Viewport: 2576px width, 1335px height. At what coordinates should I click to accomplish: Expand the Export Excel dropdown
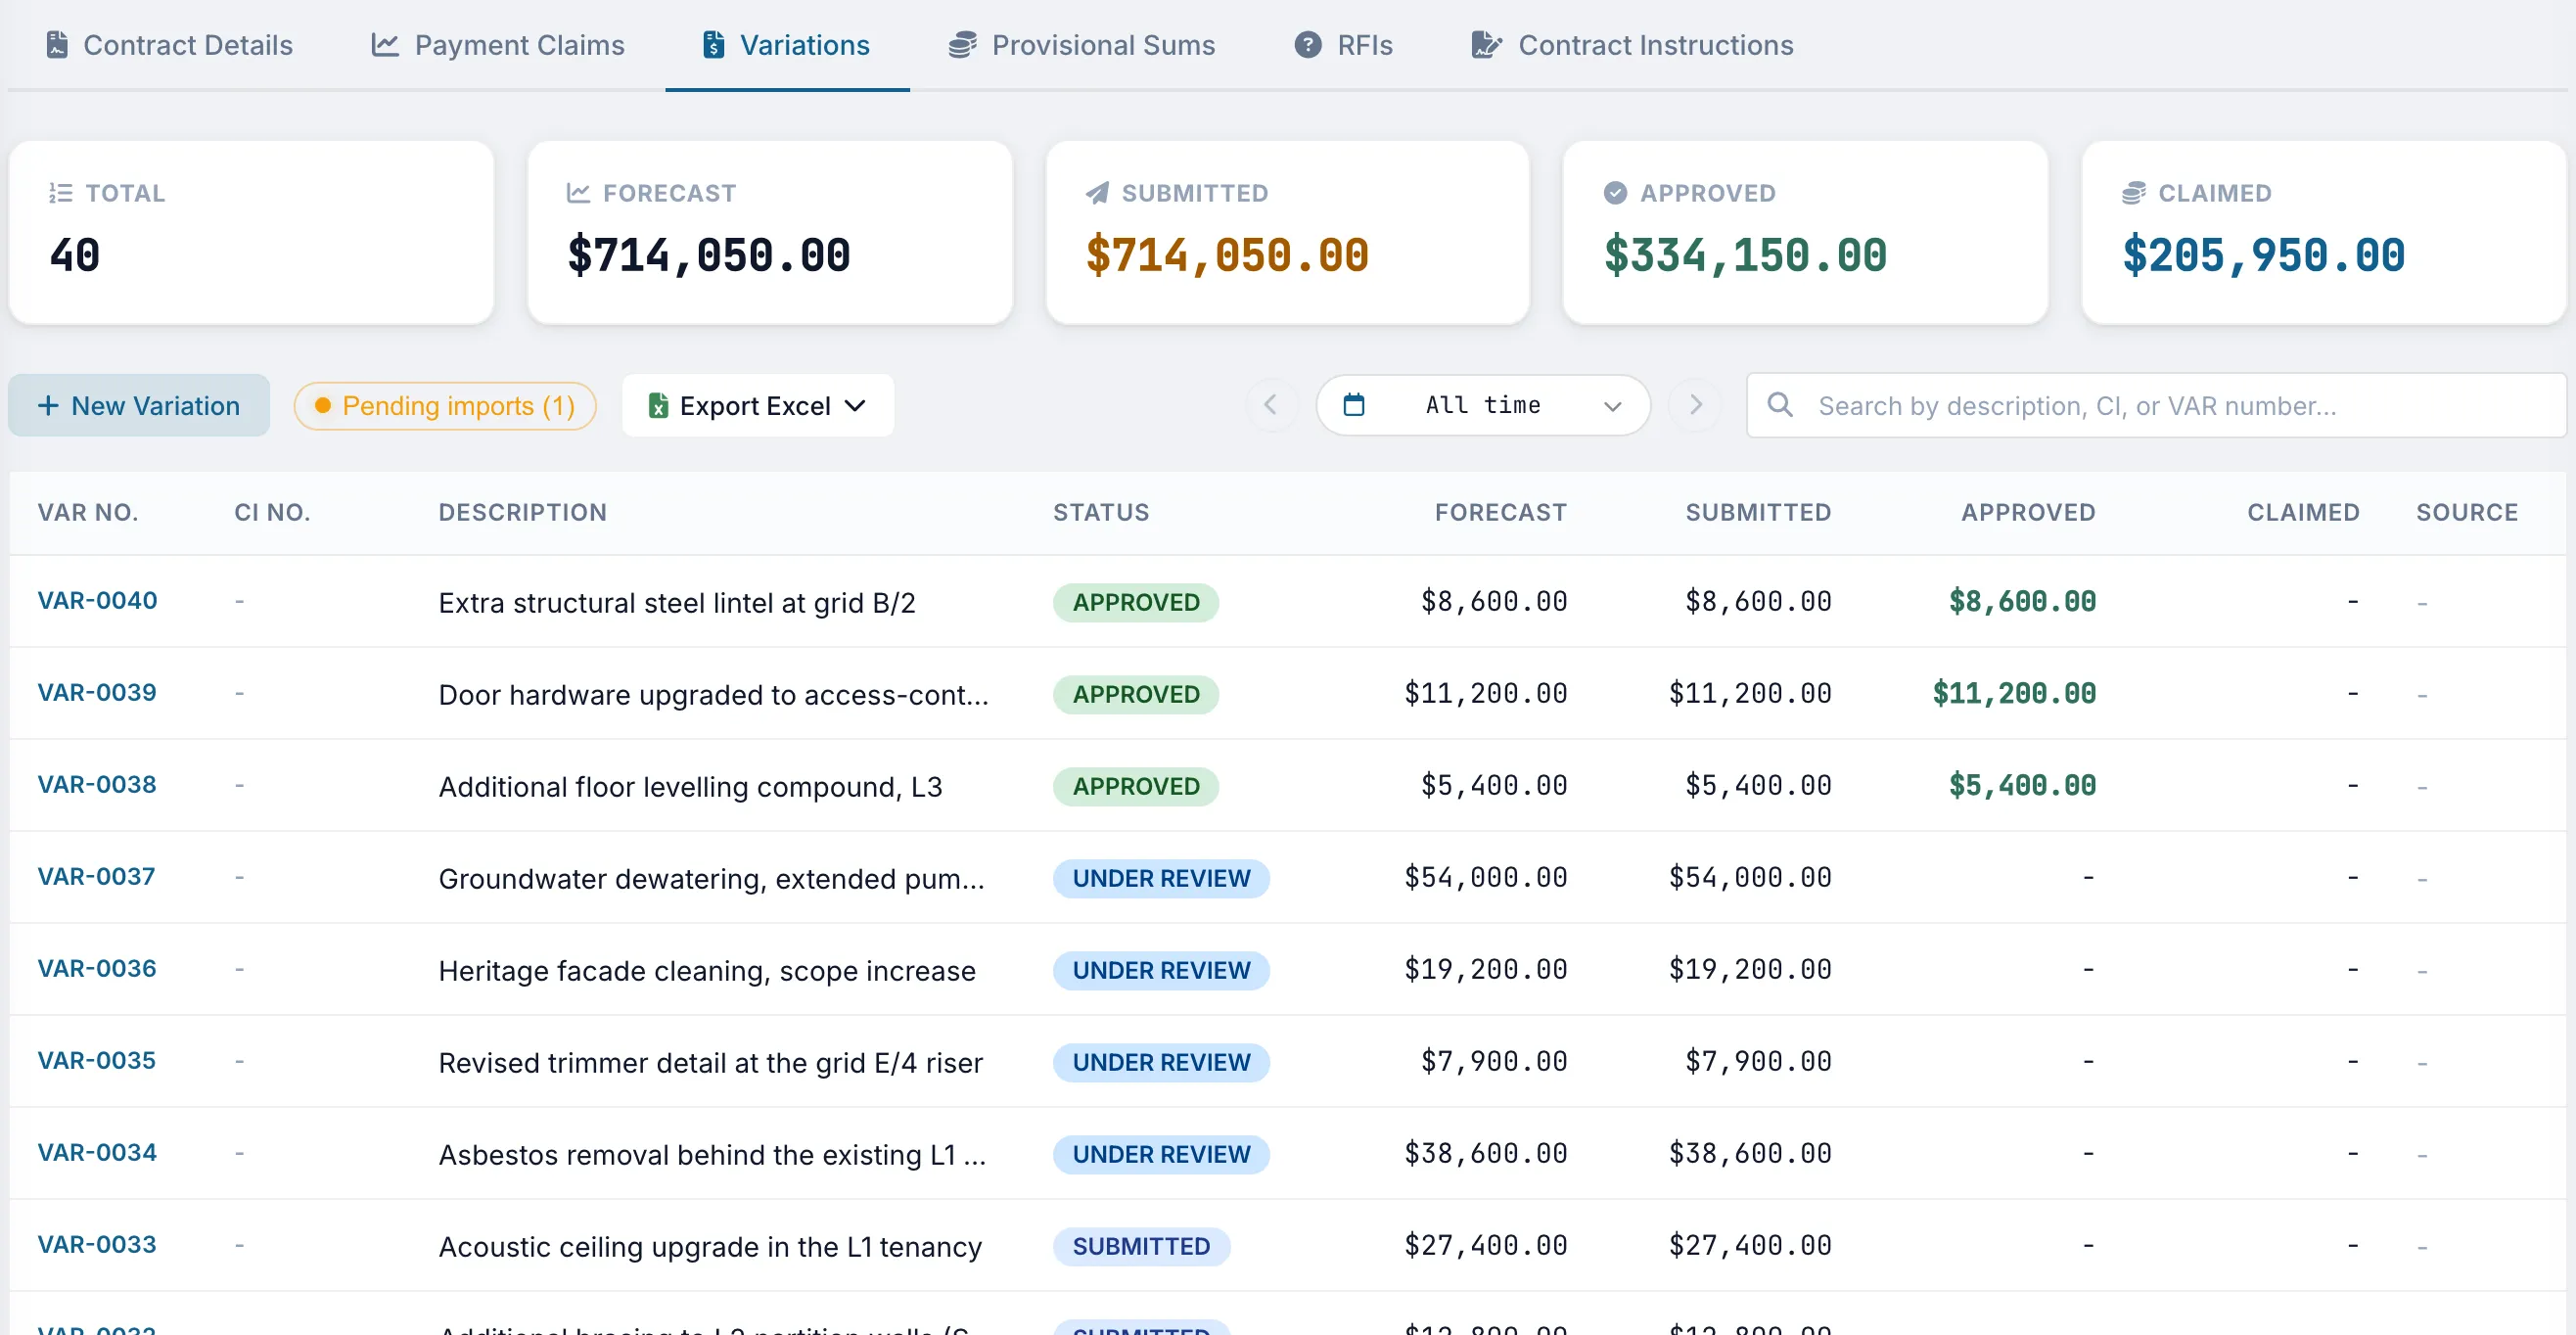tap(758, 405)
